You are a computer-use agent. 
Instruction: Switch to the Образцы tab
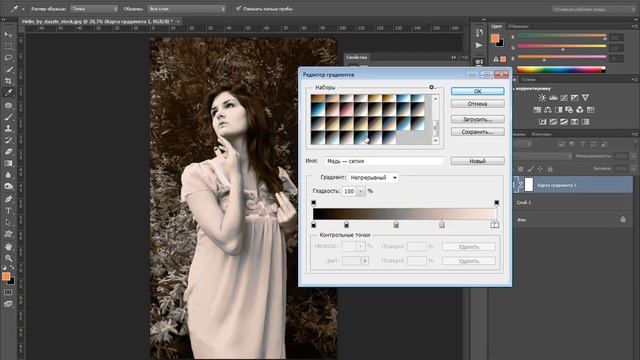click(518, 26)
